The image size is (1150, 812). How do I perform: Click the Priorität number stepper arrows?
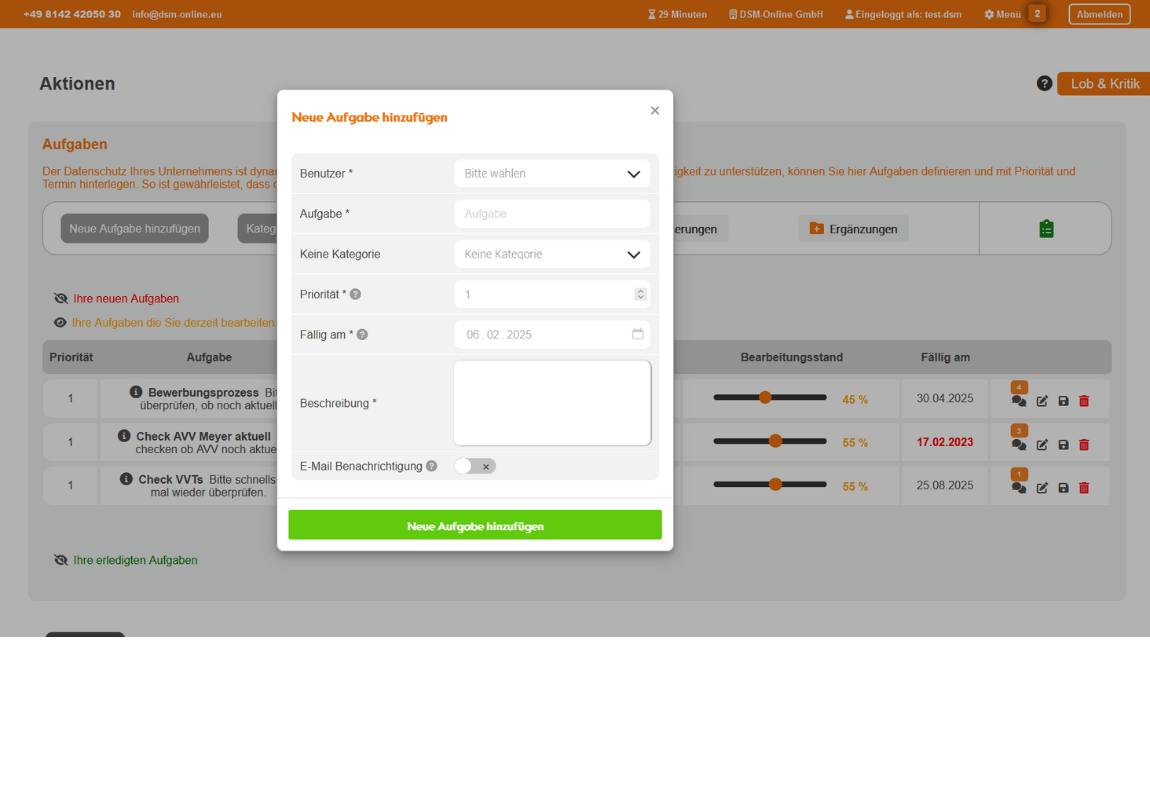point(640,294)
